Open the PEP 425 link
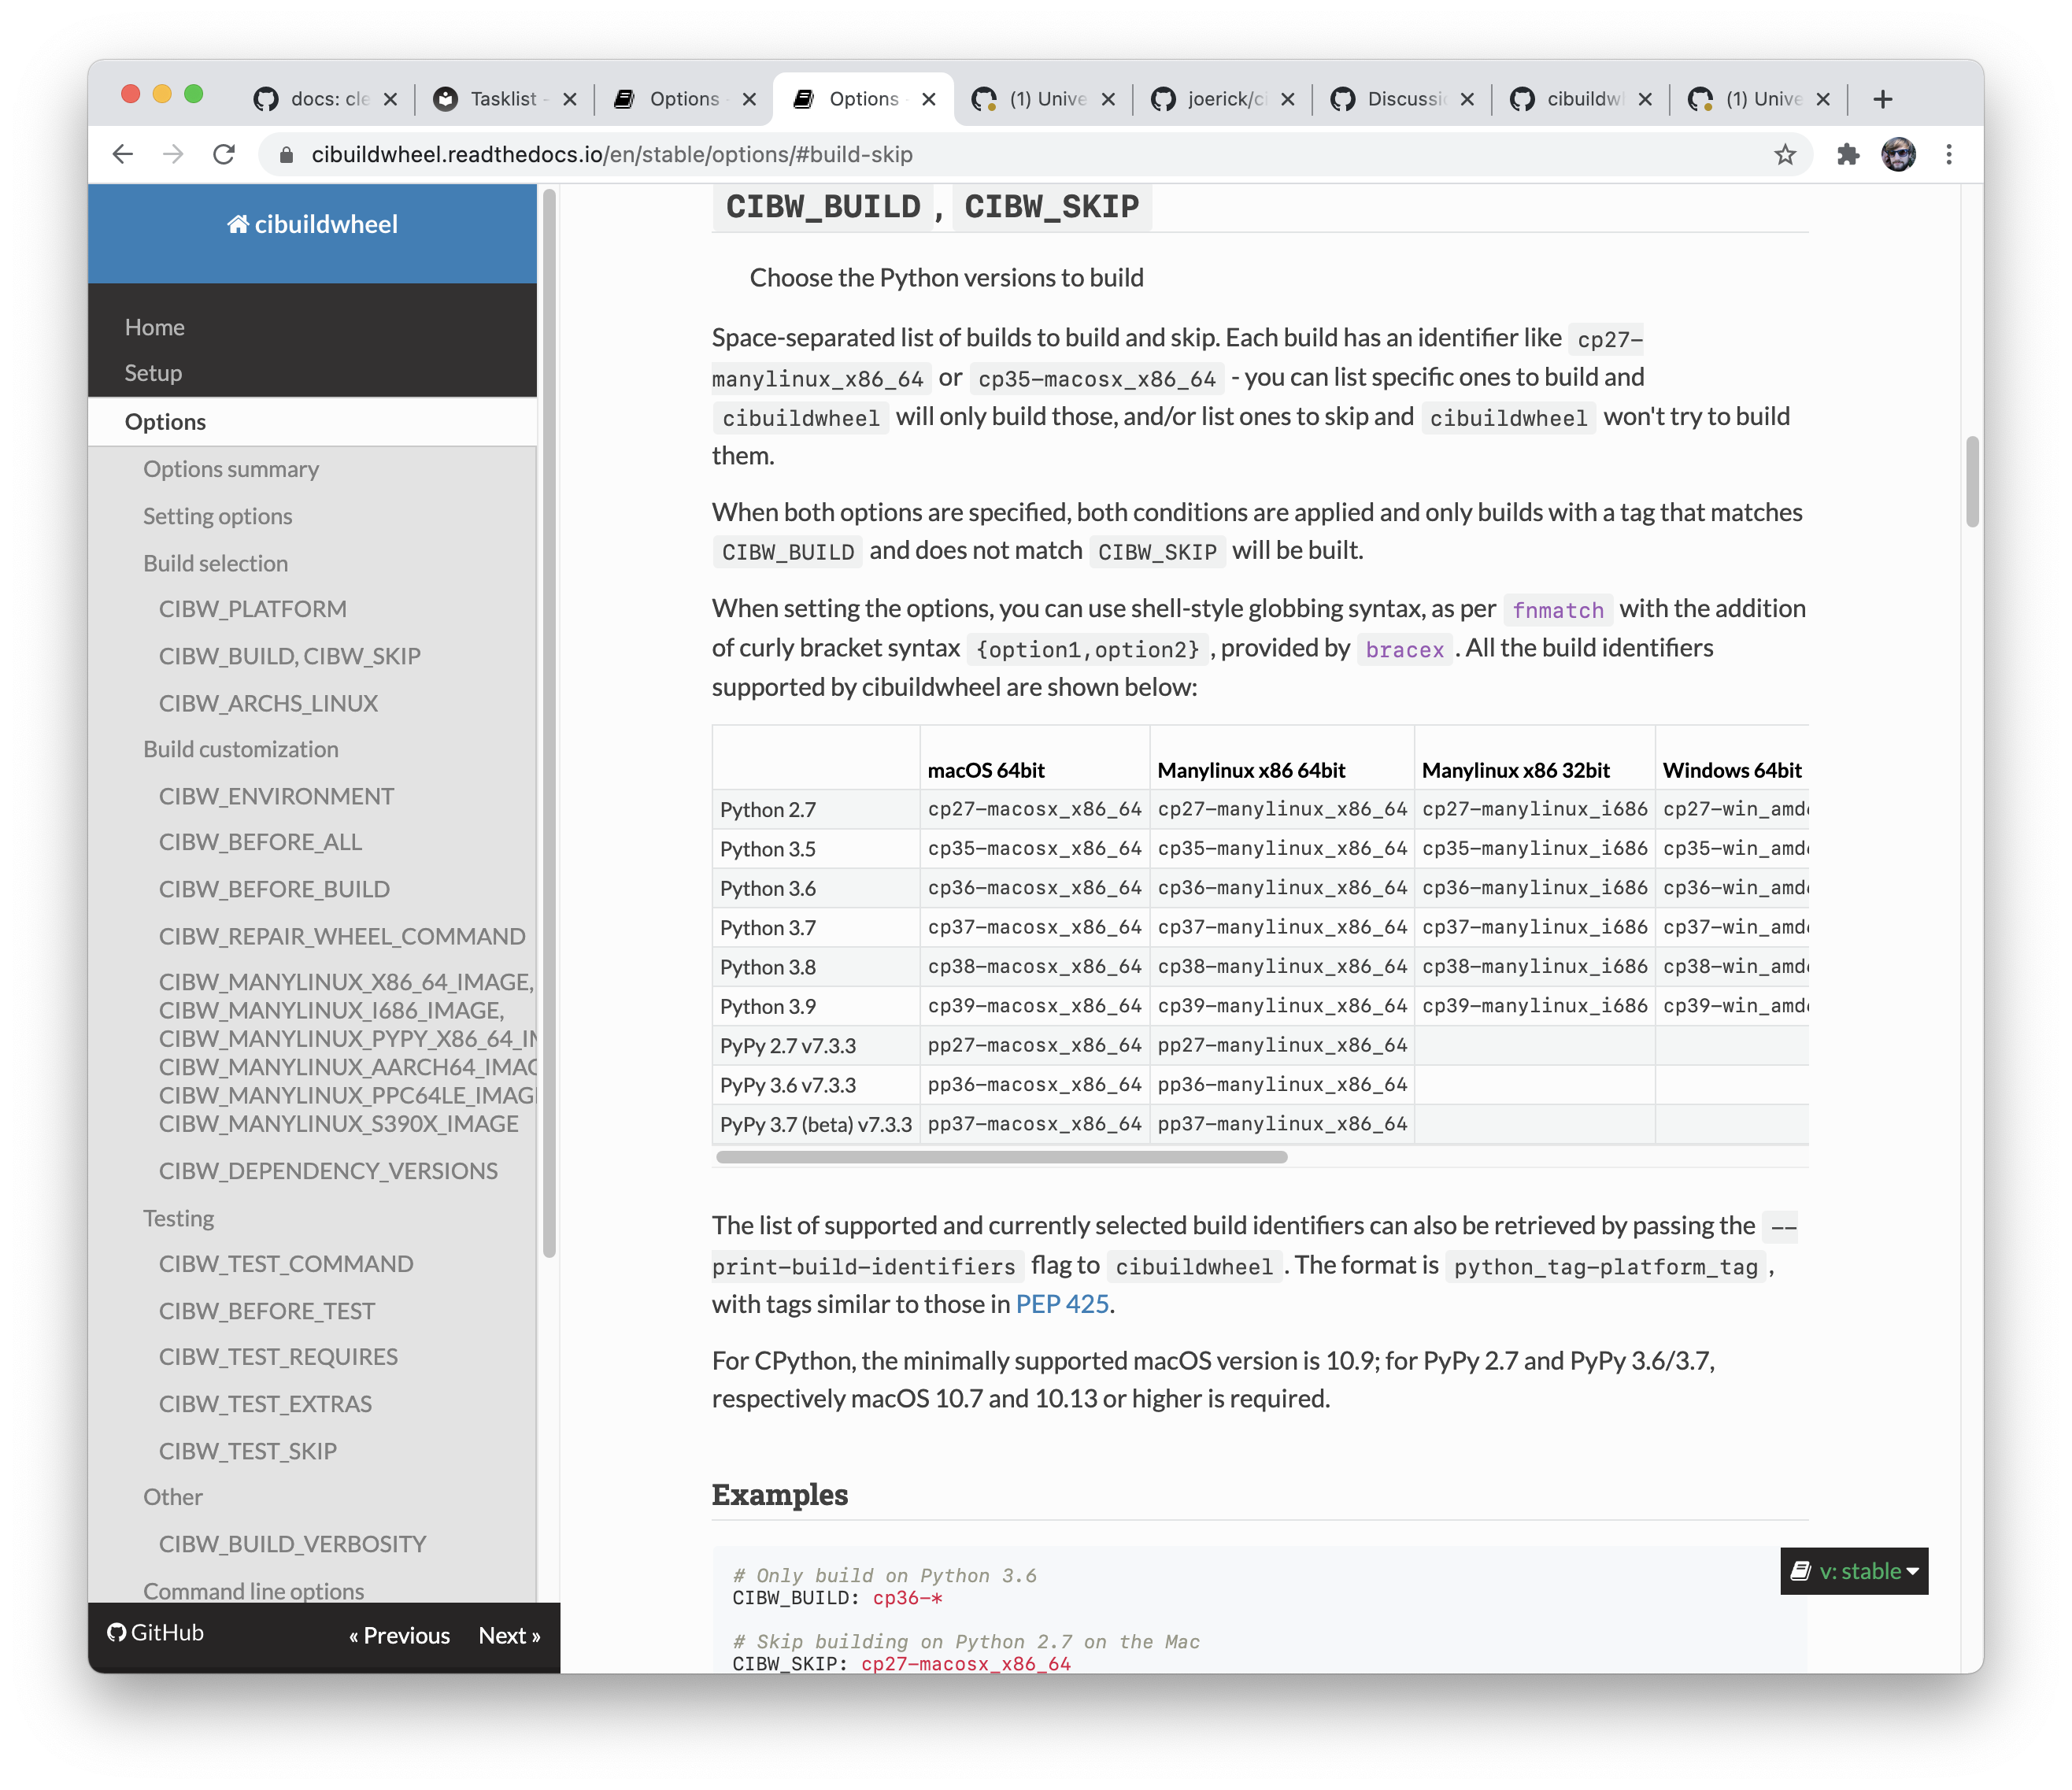Screen dimensions: 2072x1790 (x=1061, y=1304)
